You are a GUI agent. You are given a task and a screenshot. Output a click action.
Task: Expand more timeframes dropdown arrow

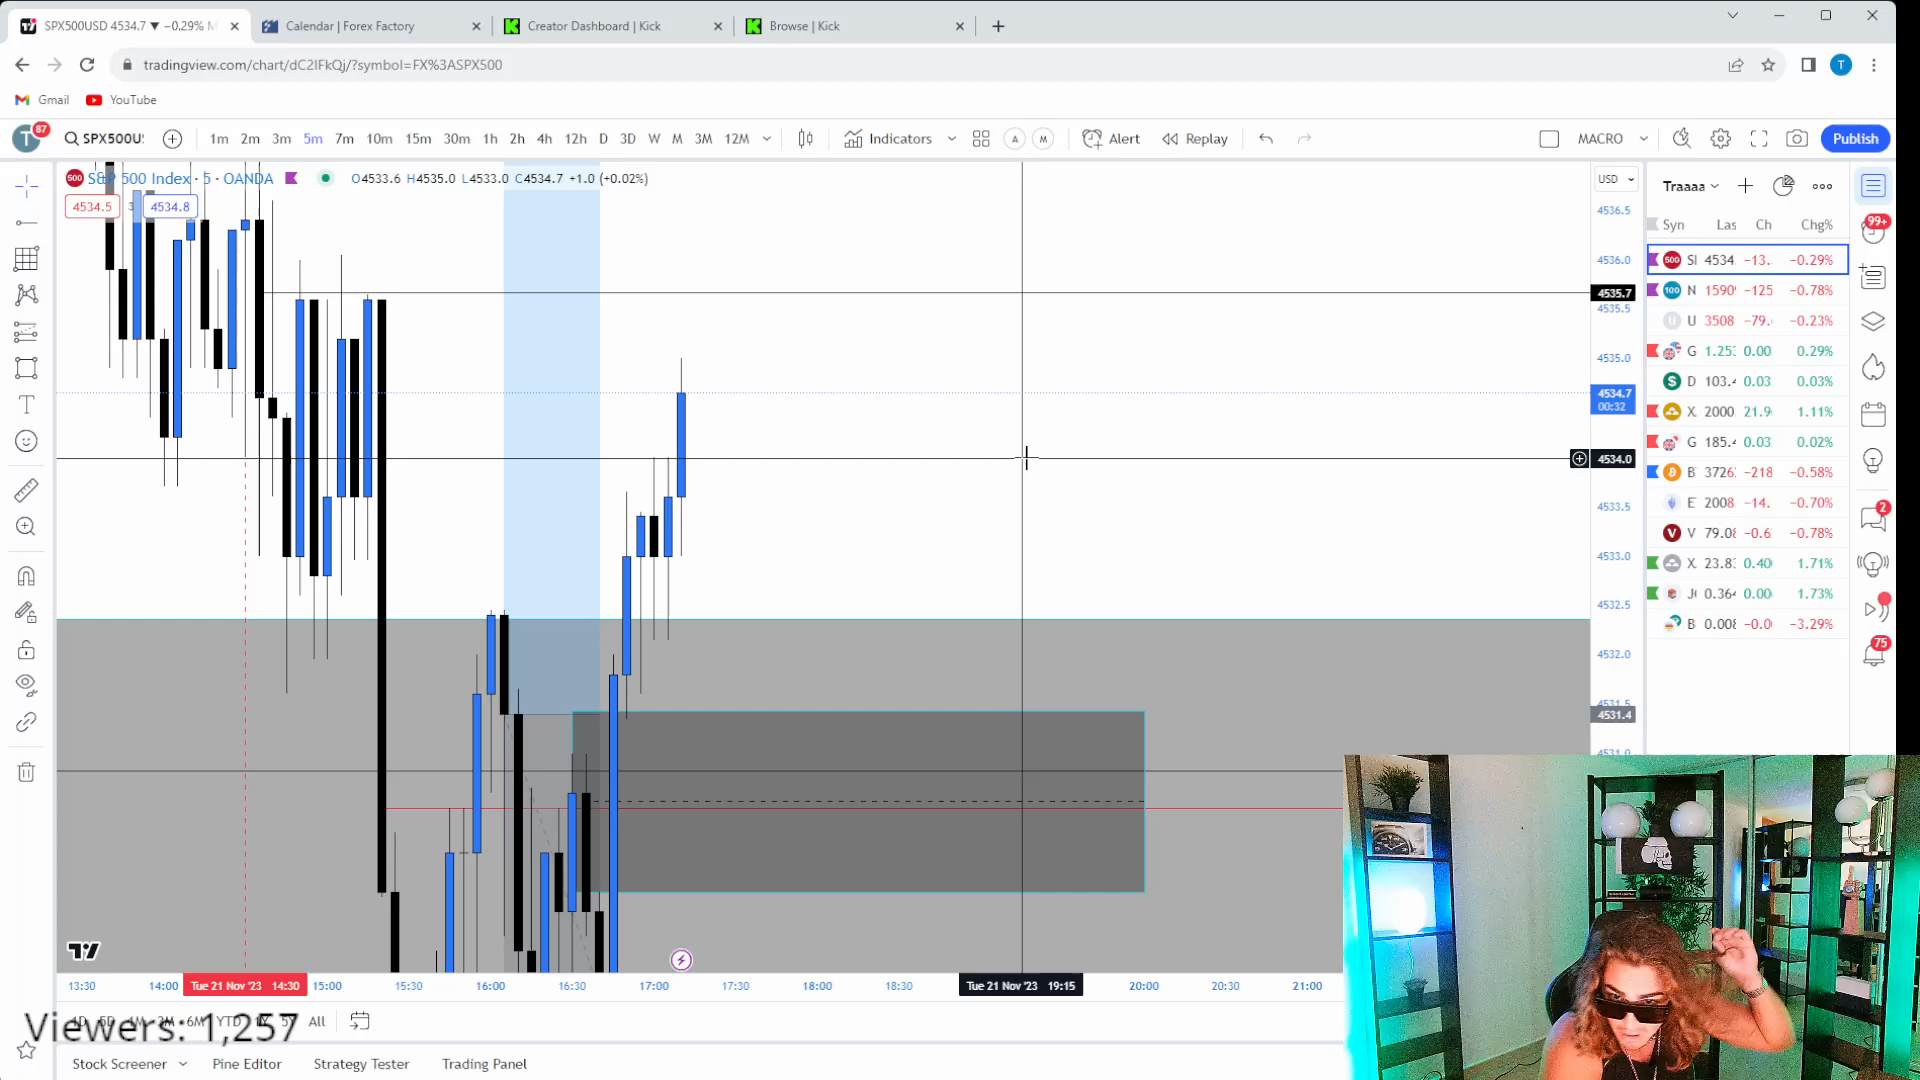(x=767, y=139)
